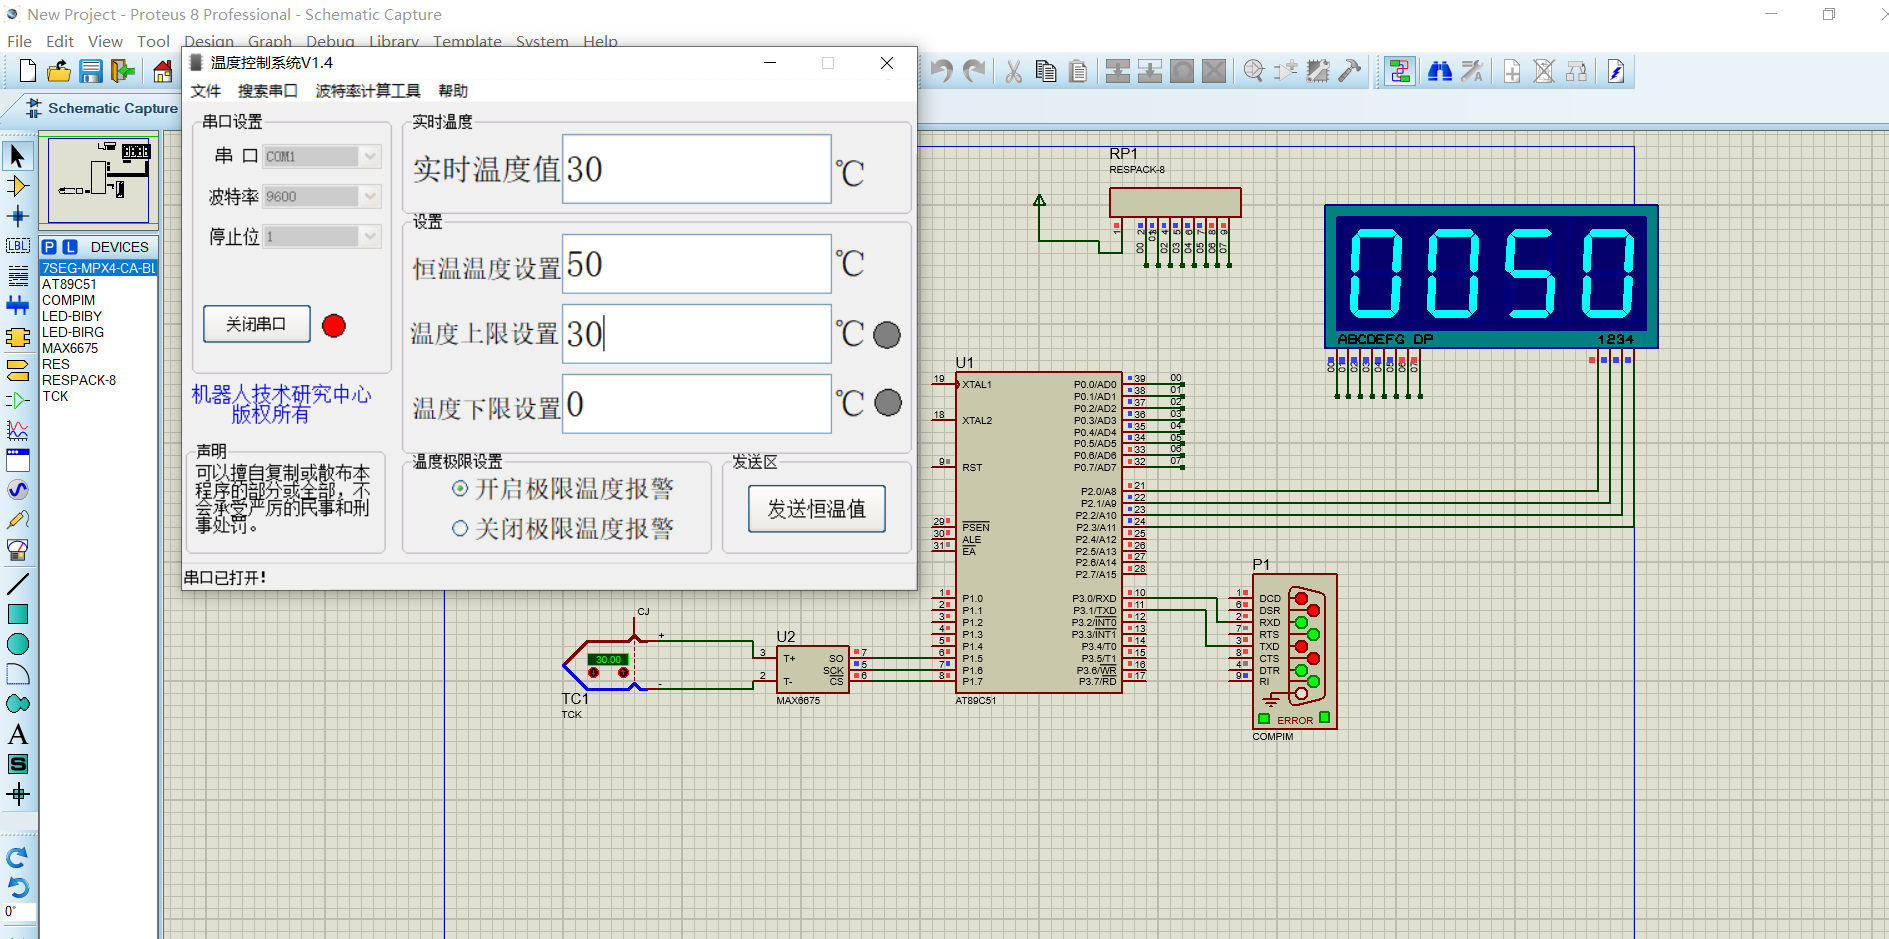Image resolution: width=1889 pixels, height=939 pixels.
Task: Select the Buses Mode tool
Action: [18, 306]
